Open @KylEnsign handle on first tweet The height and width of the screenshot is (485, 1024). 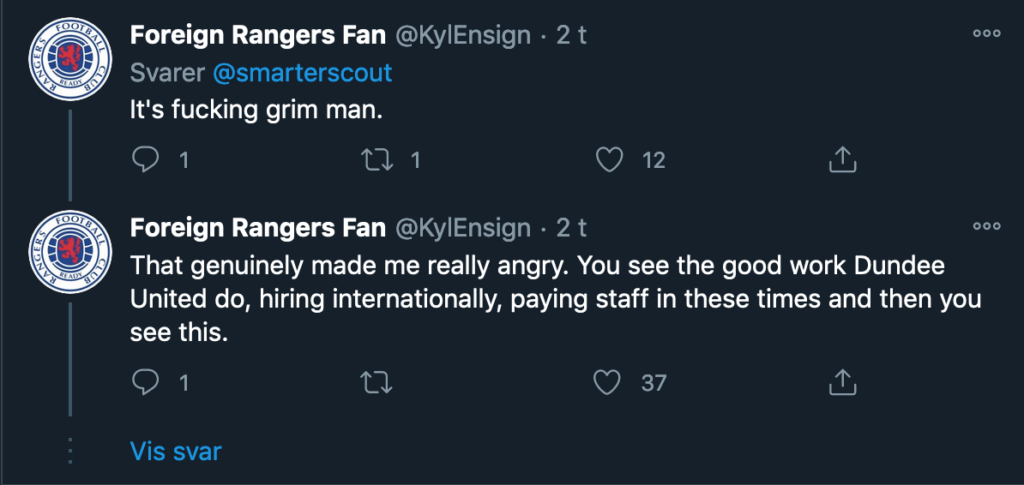(x=462, y=35)
